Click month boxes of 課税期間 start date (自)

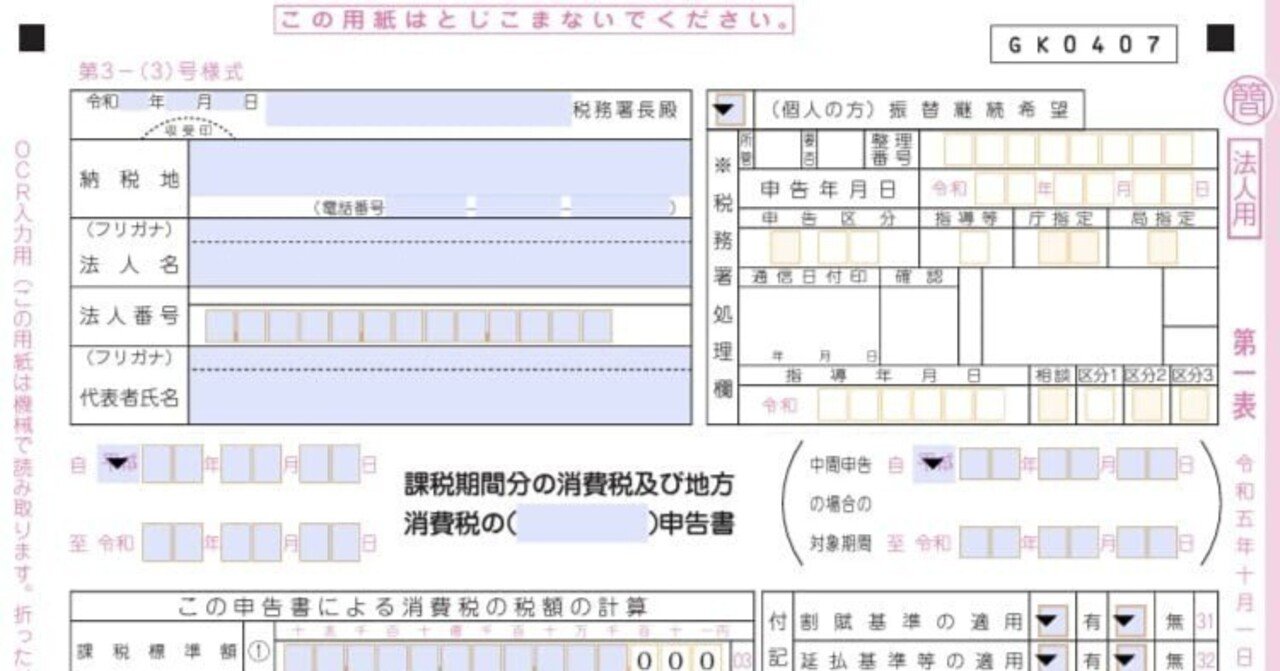coord(251,464)
